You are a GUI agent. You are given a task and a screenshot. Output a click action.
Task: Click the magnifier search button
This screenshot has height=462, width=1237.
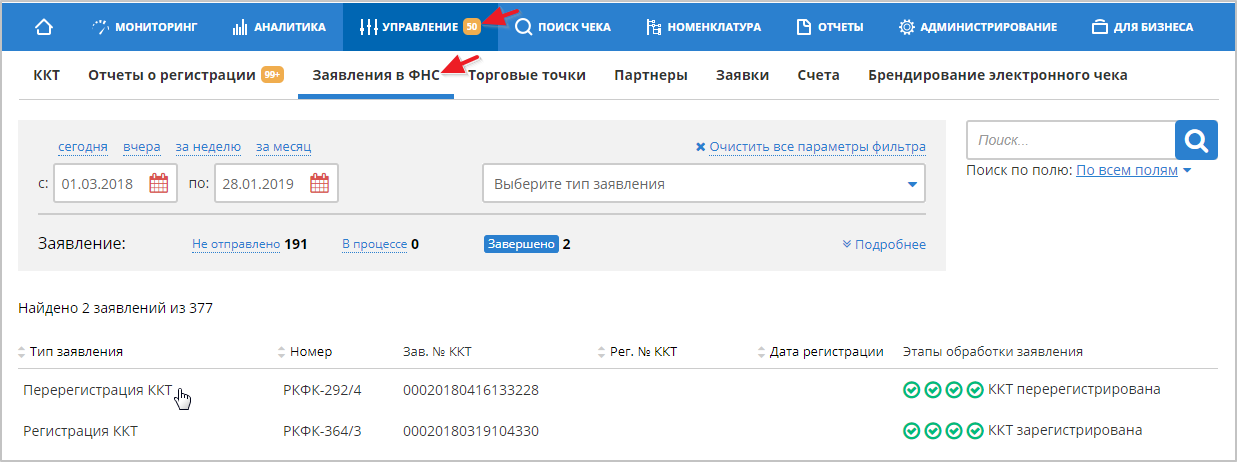1196,141
